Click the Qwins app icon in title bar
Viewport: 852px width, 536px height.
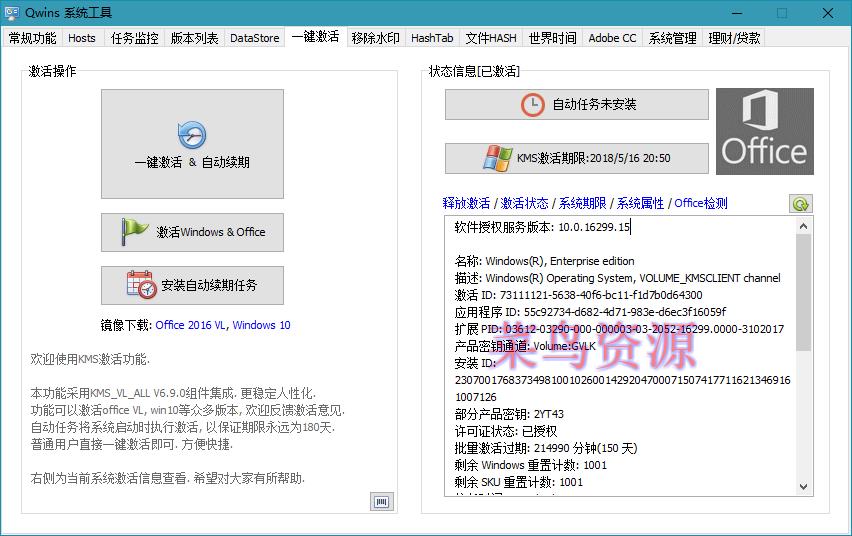click(11, 13)
